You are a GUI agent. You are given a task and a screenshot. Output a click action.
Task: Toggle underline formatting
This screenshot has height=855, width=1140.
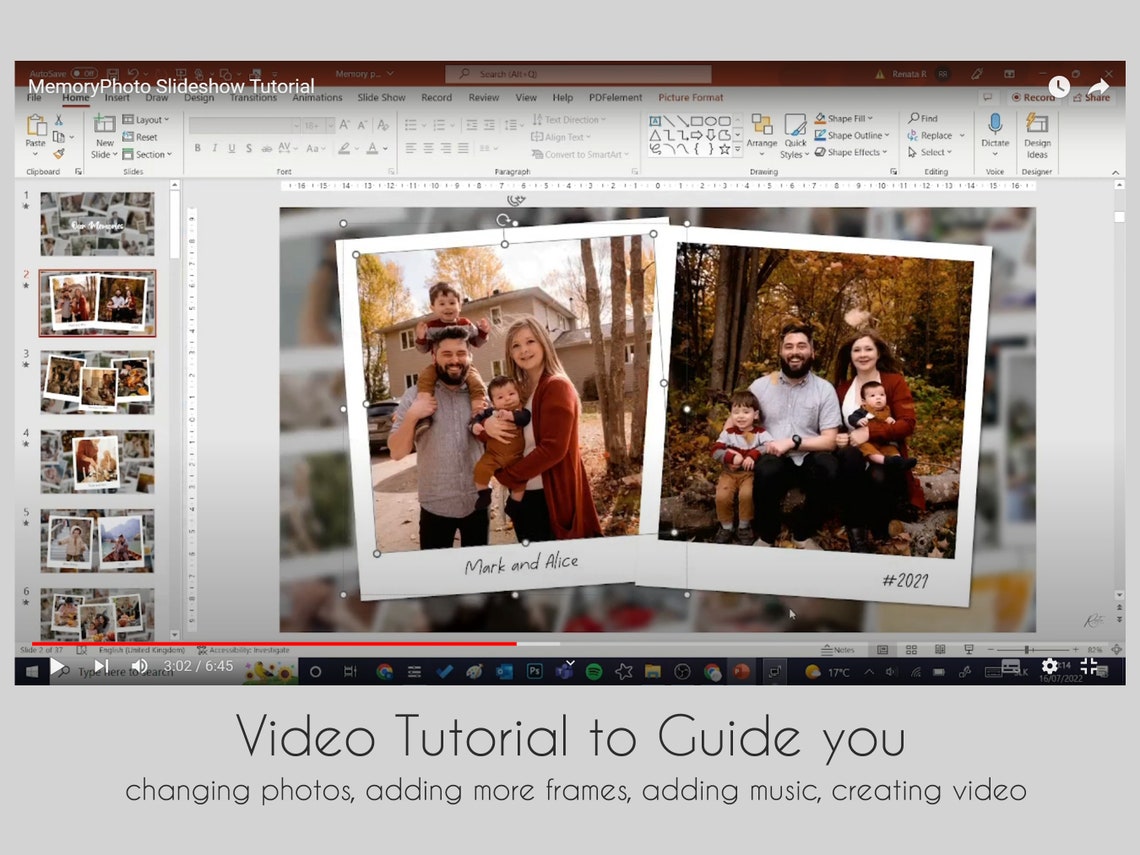(230, 147)
